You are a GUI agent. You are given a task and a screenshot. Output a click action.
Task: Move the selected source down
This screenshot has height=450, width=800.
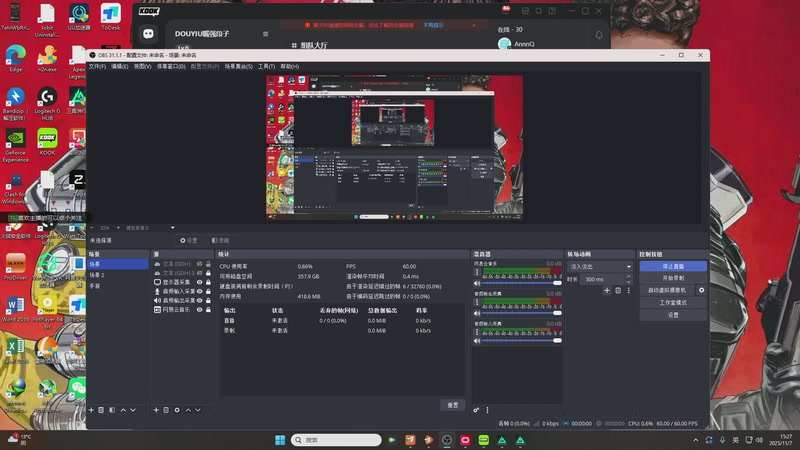click(x=198, y=410)
